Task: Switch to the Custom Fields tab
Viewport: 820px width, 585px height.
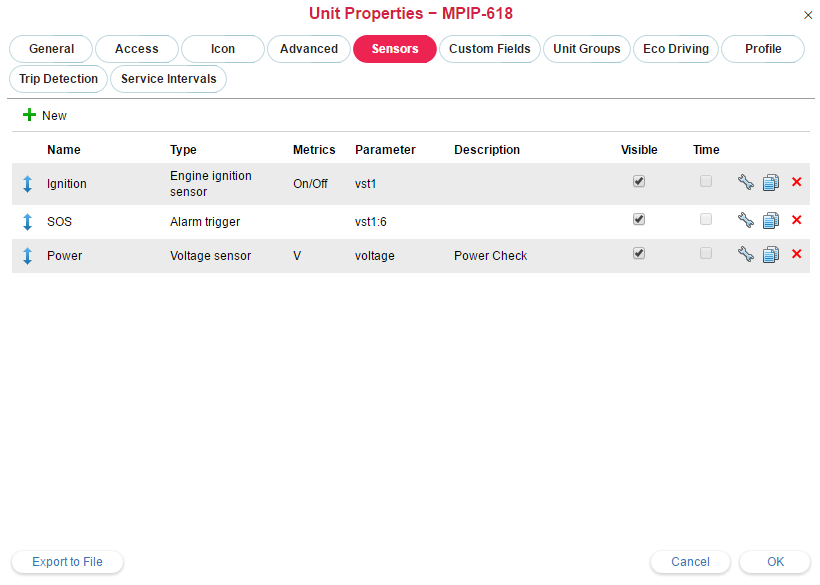Action: pyautogui.click(x=490, y=49)
